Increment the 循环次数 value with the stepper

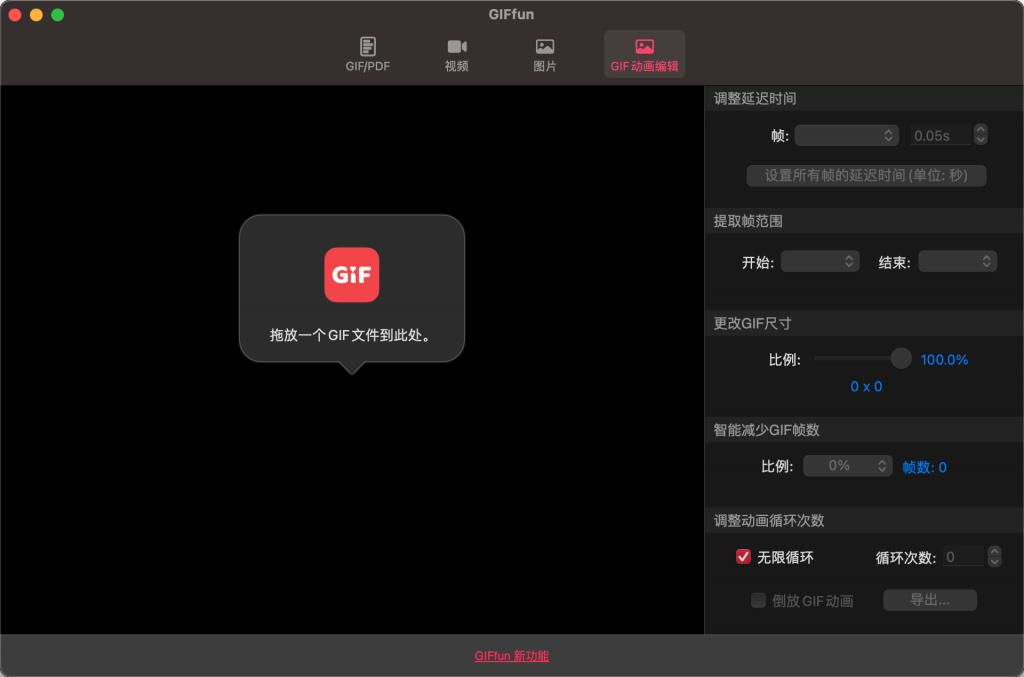click(x=993, y=552)
